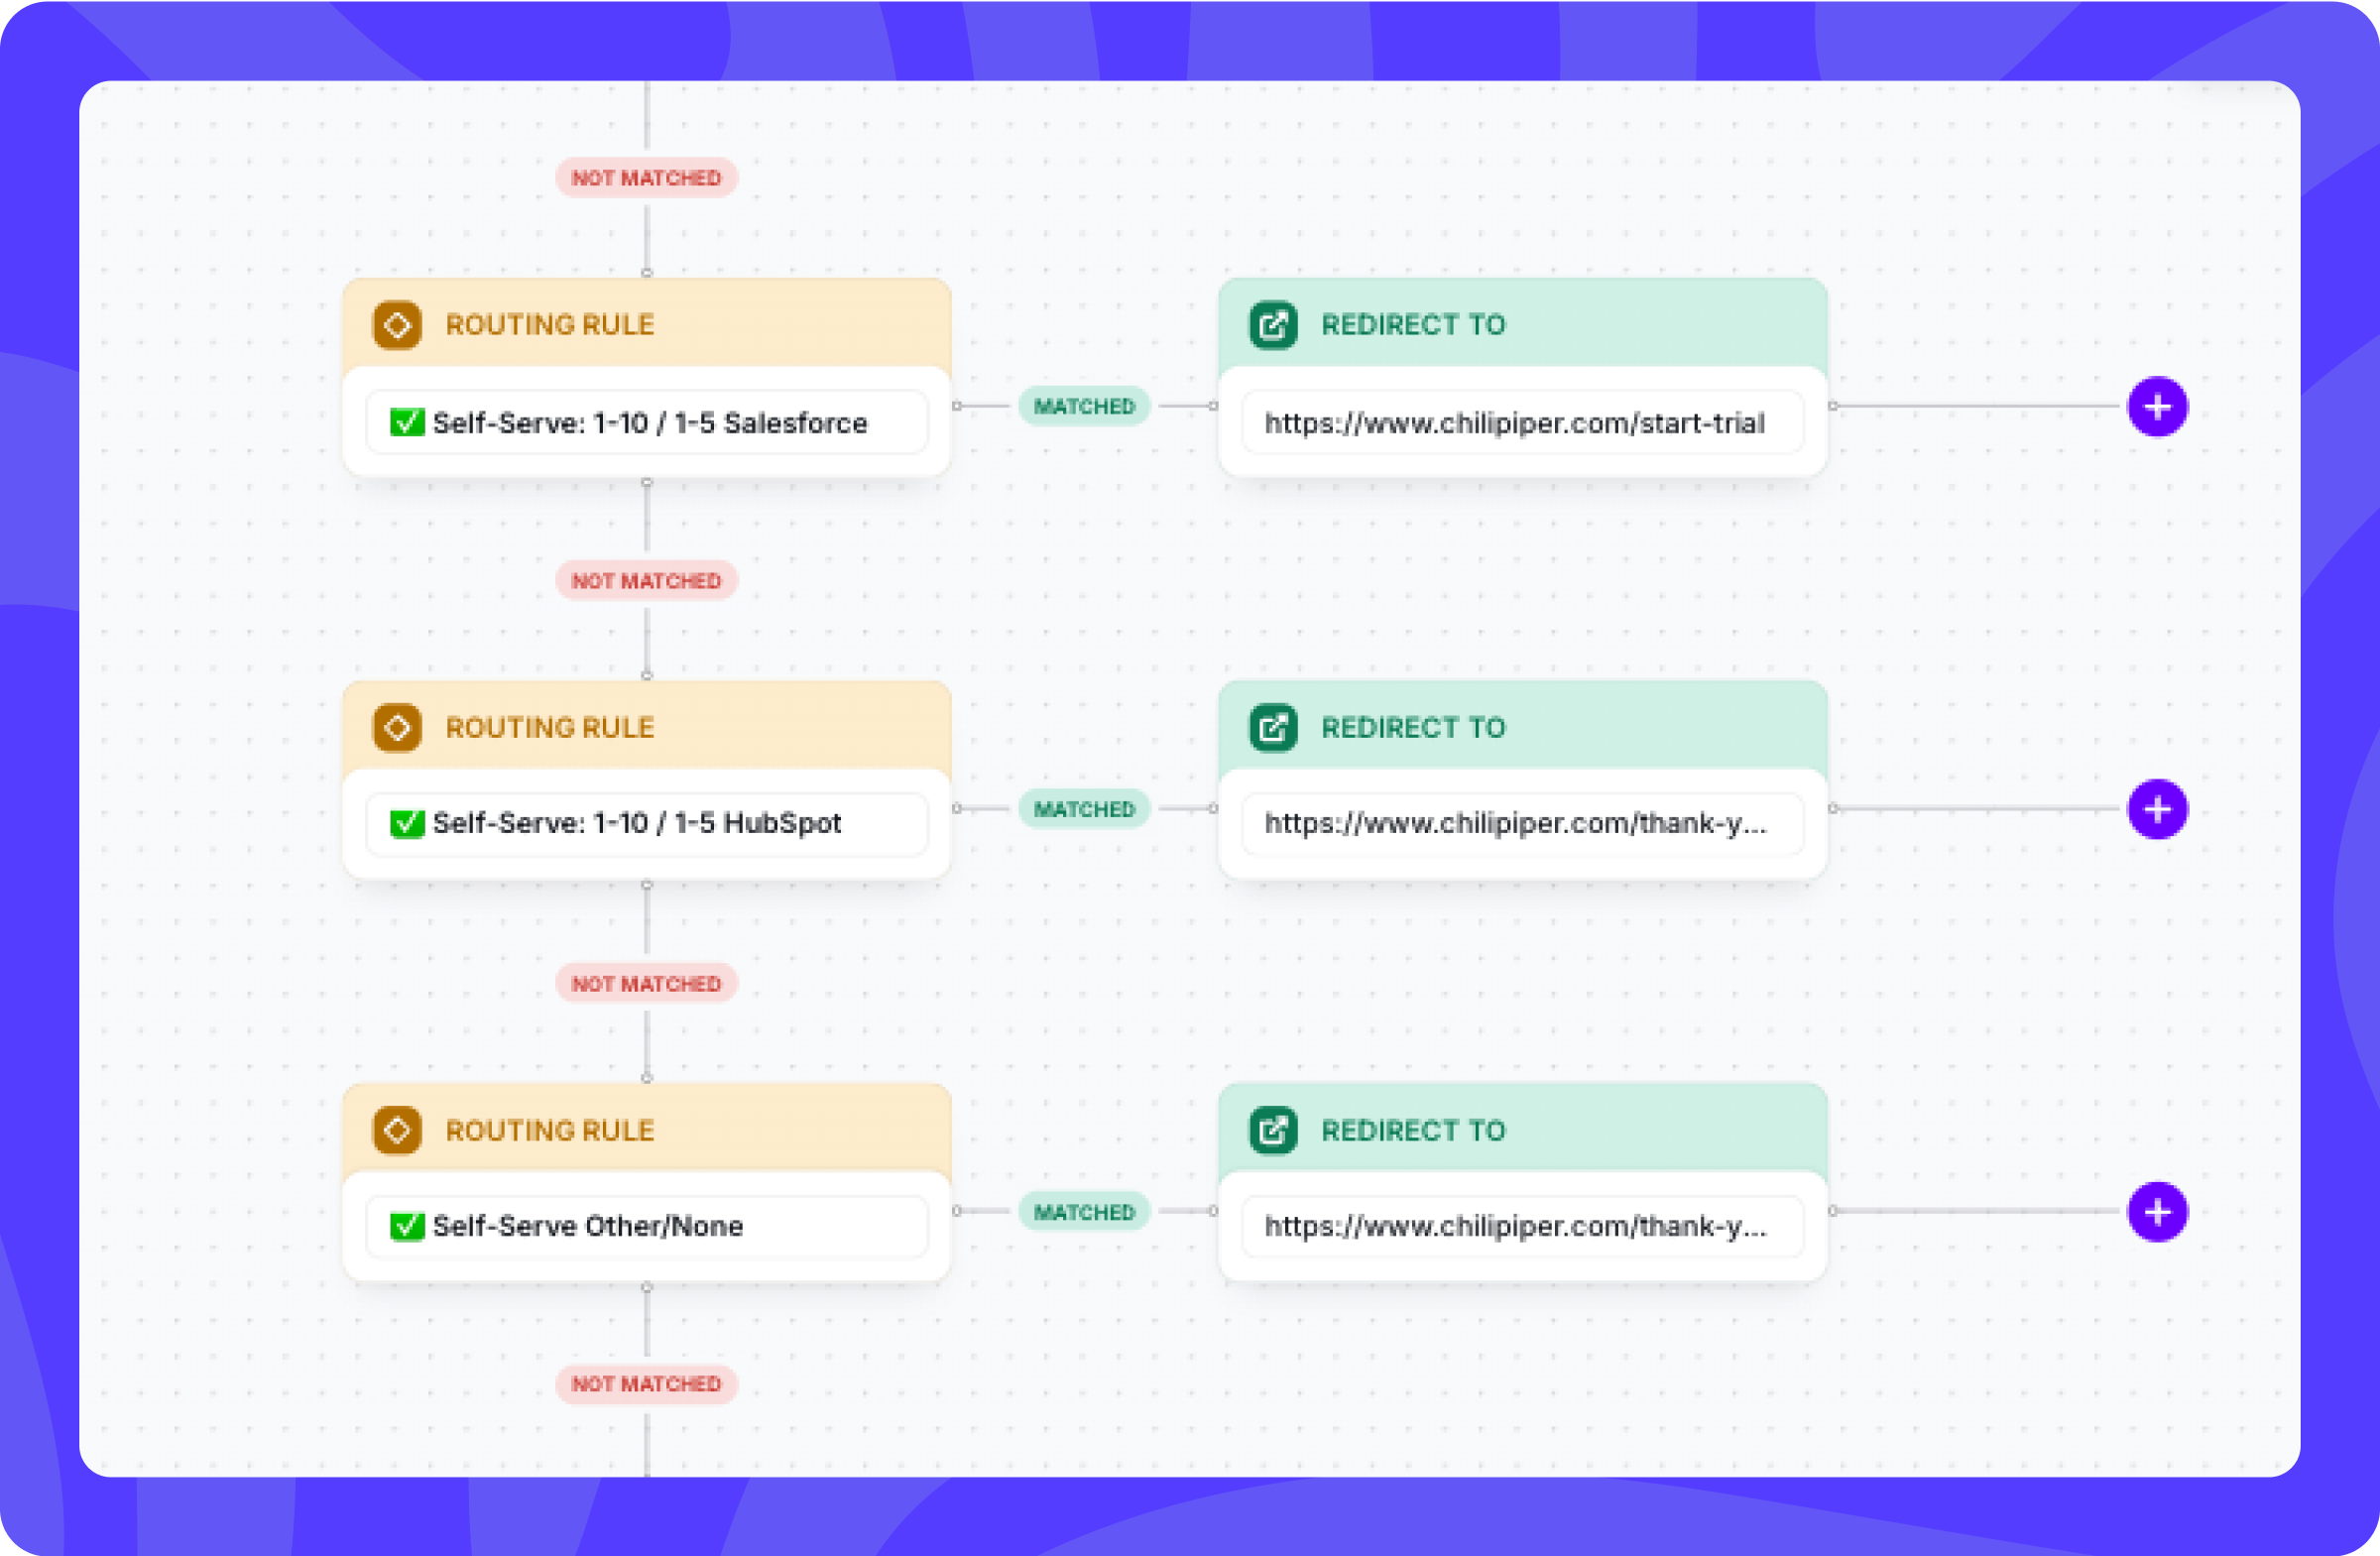
Task: Click the routing rule icon on the HubSpot rule card
Action: (x=397, y=727)
